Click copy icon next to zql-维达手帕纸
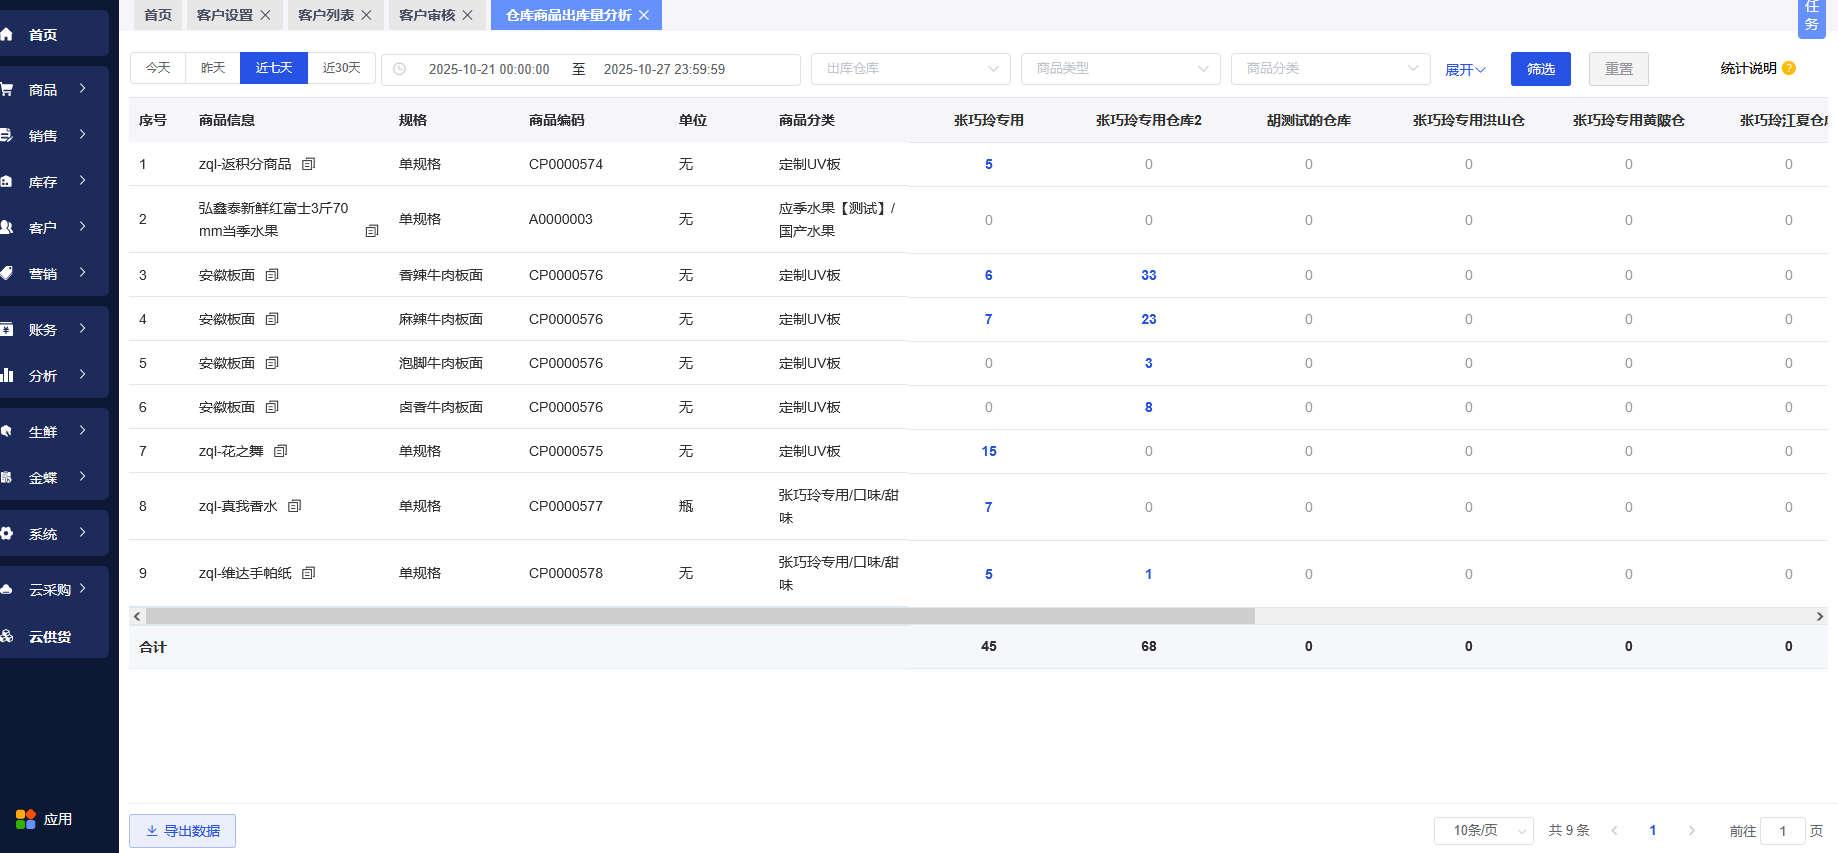 click(x=309, y=573)
